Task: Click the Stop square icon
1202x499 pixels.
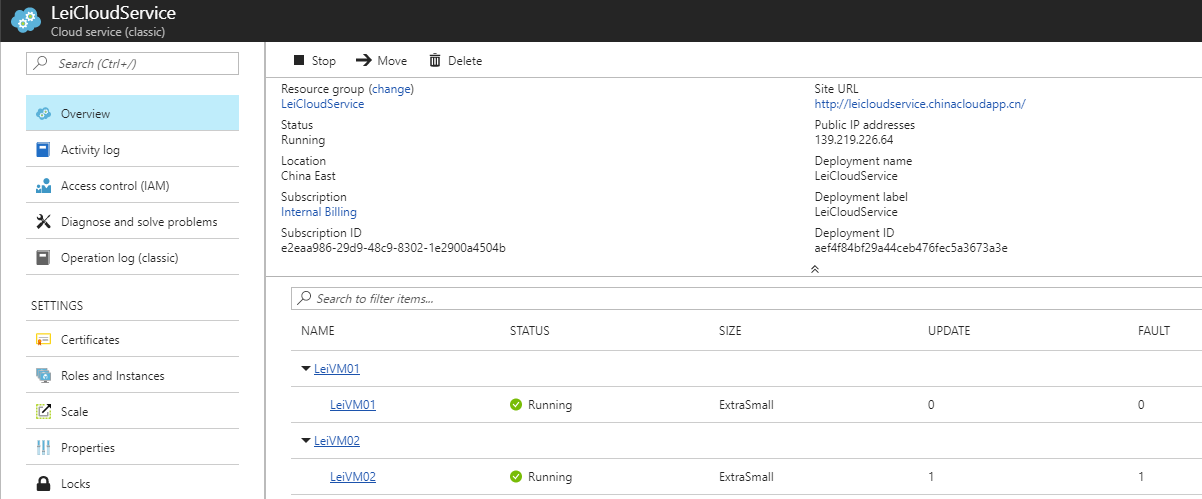Action: [298, 61]
